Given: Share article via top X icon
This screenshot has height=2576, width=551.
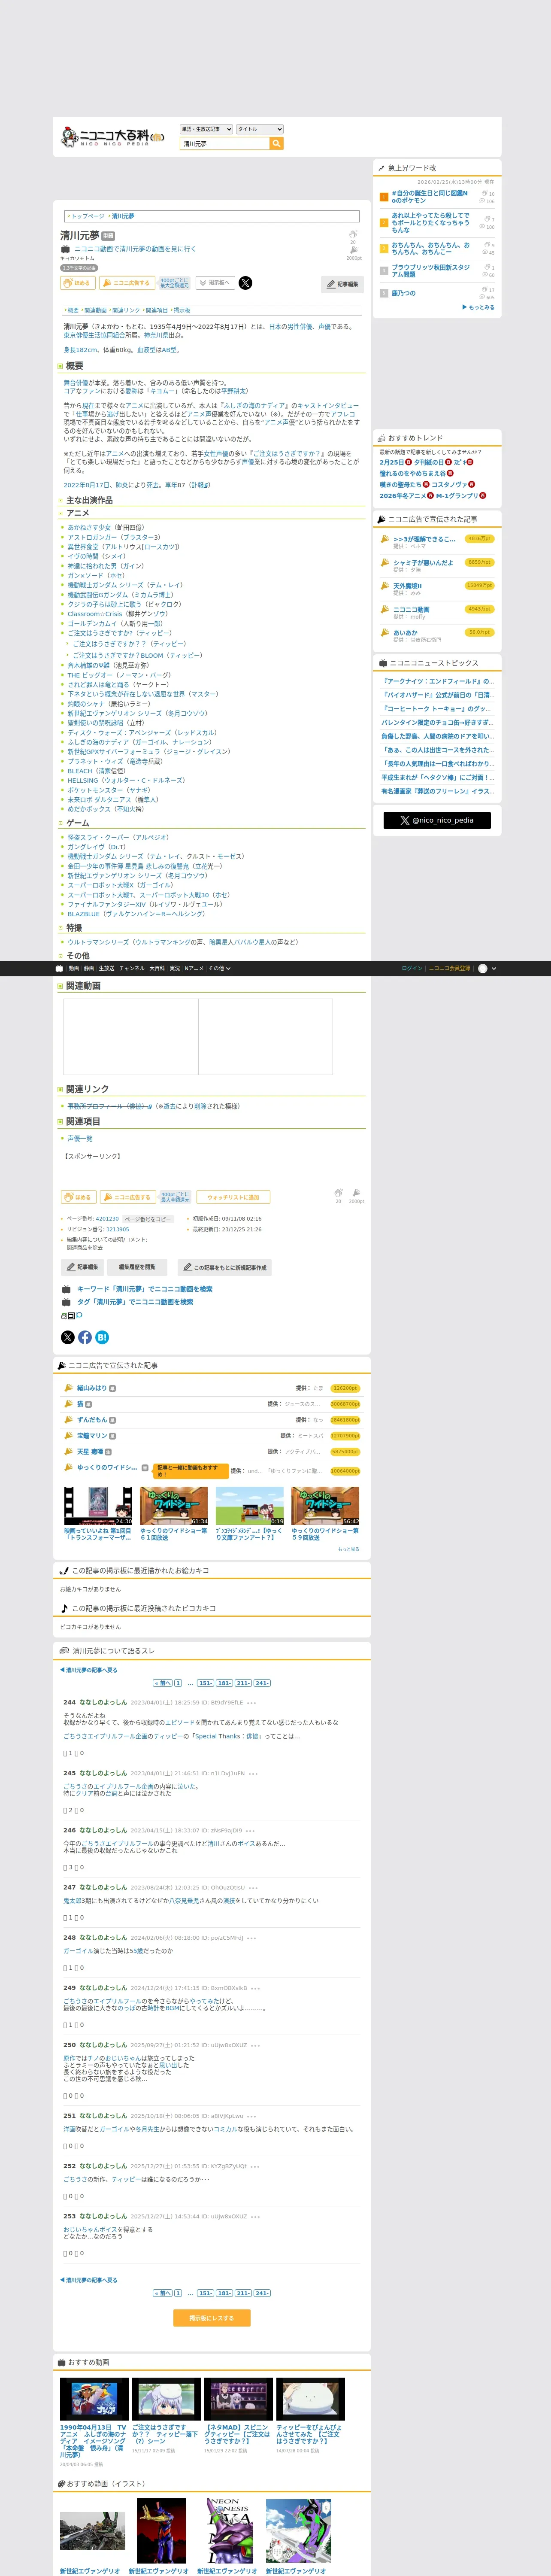Looking at the screenshot, I should 245,283.
